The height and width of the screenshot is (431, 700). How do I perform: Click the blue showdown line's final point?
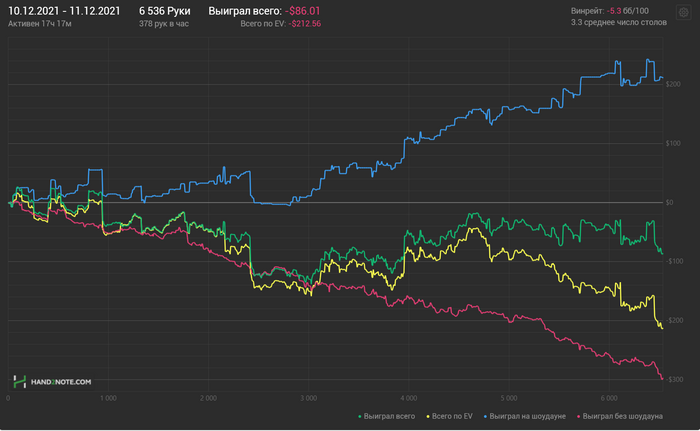(x=662, y=78)
